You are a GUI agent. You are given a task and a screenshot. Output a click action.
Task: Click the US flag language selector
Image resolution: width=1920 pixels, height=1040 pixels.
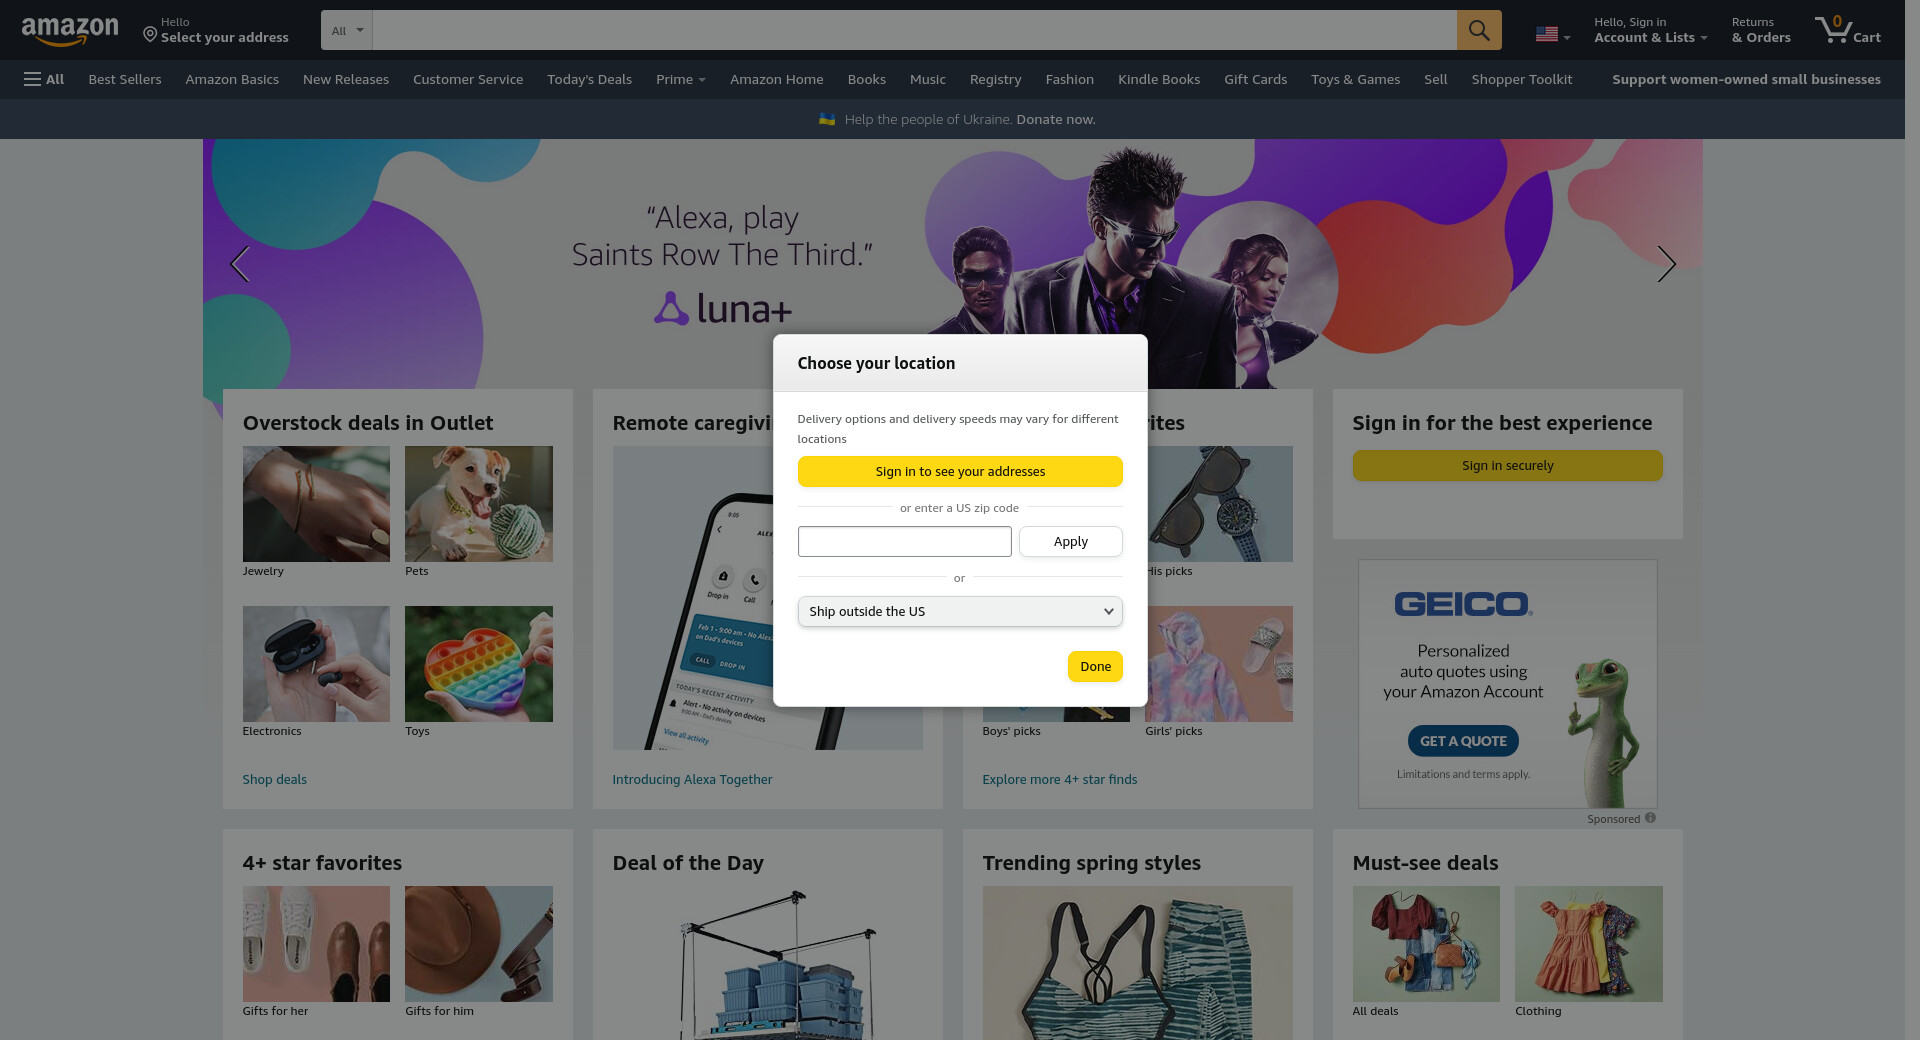pyautogui.click(x=1551, y=34)
